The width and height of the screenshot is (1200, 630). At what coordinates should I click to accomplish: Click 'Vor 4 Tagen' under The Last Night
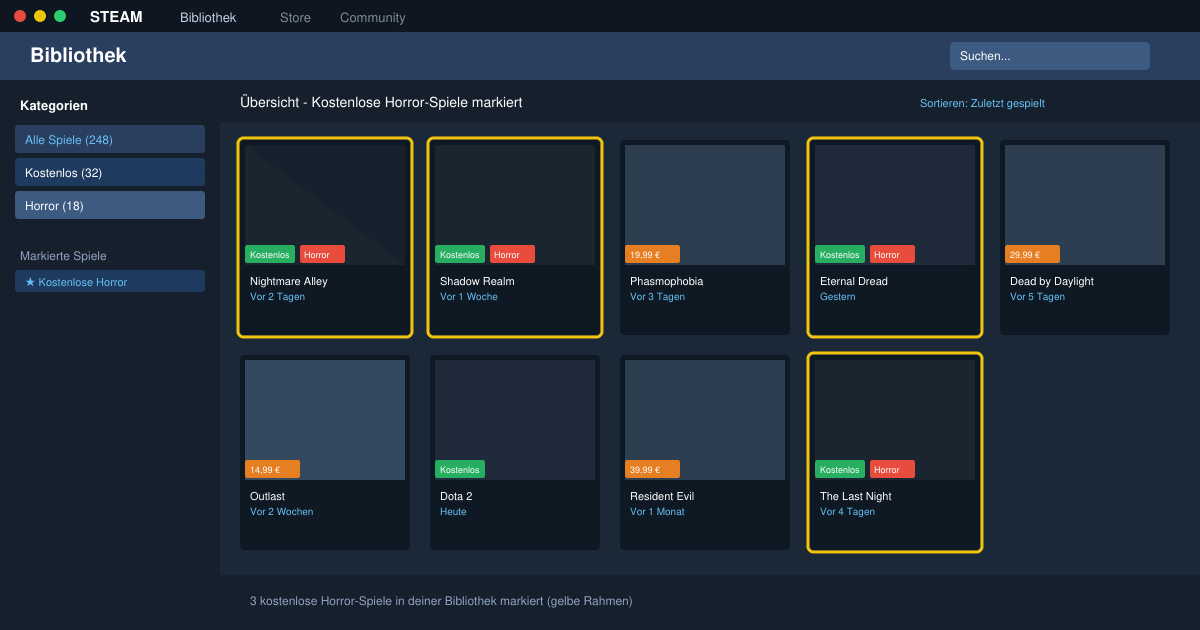point(847,512)
